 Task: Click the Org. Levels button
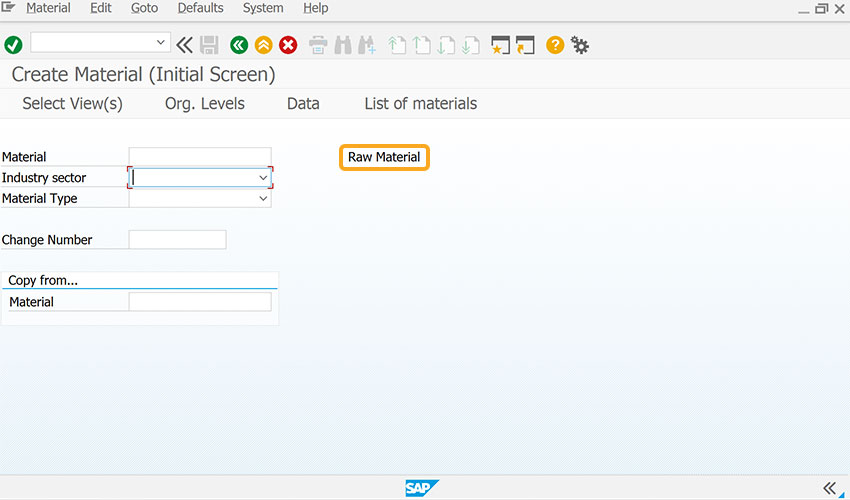pos(205,104)
